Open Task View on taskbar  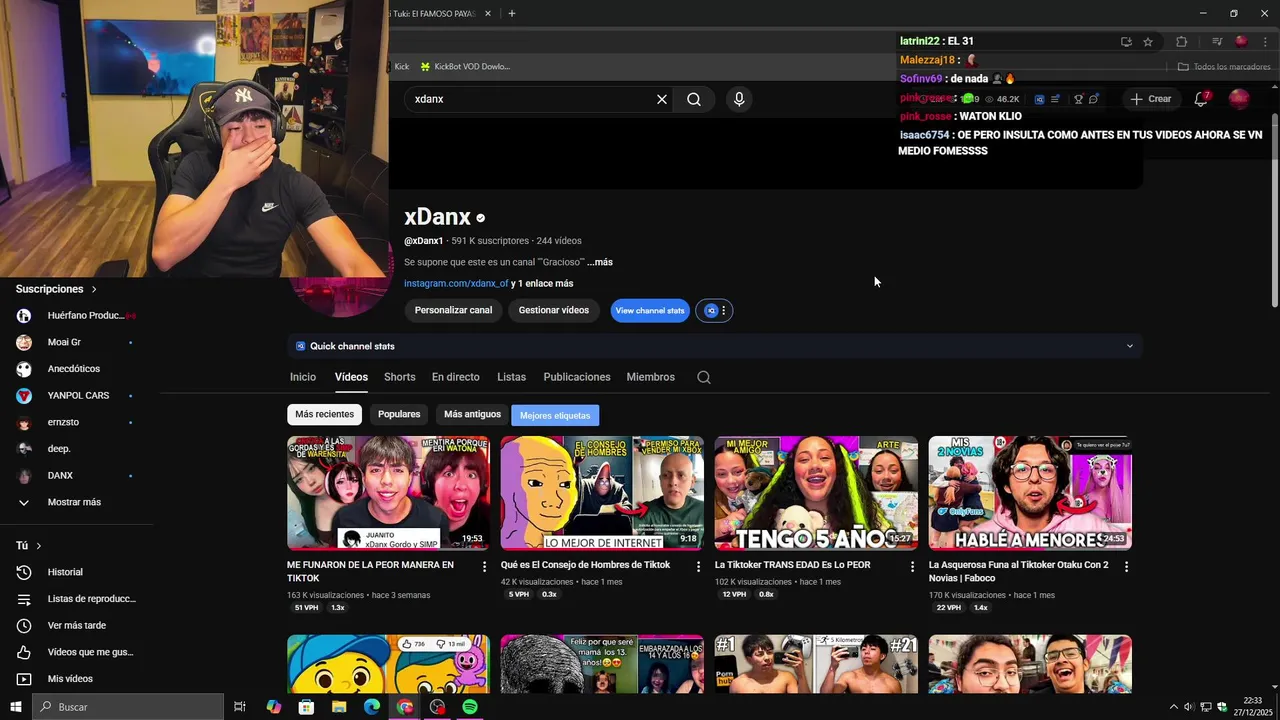tap(240, 707)
